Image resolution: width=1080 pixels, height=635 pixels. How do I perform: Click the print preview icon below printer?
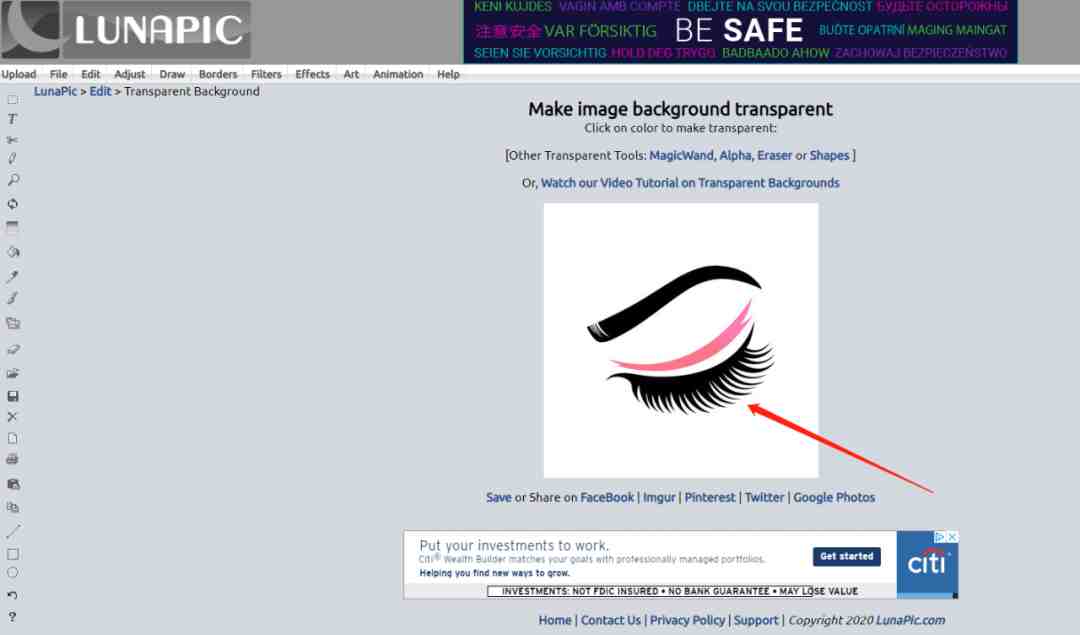(12, 484)
